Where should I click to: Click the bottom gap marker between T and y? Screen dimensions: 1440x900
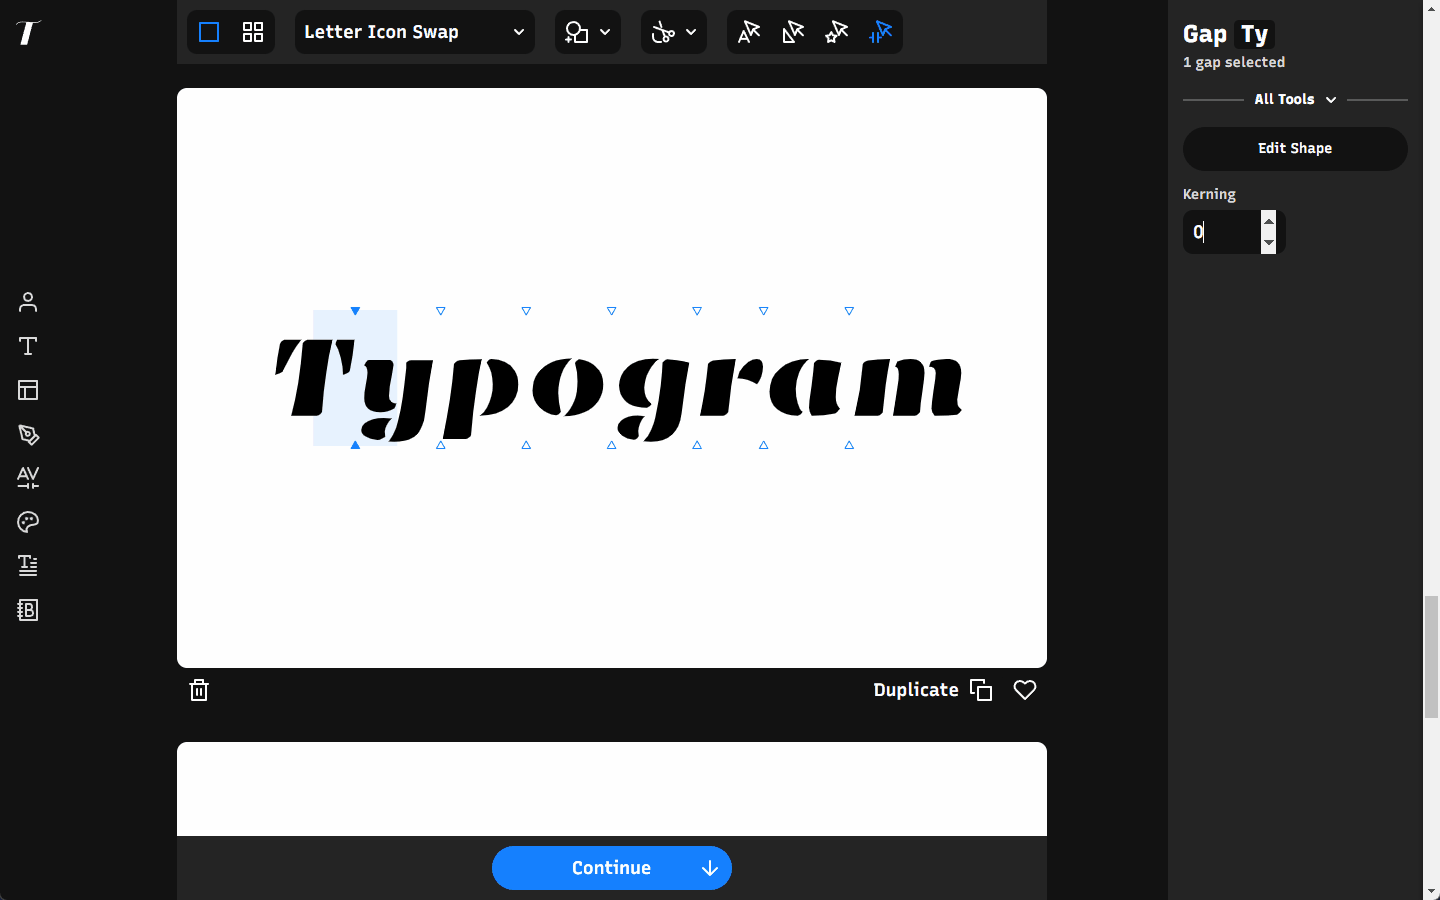click(355, 445)
